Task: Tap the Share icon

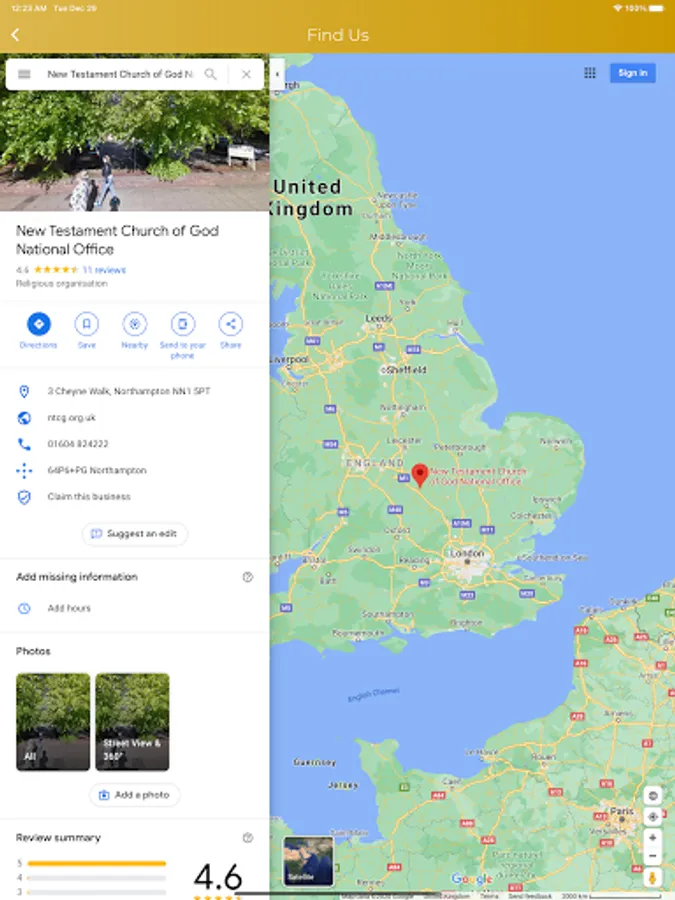Action: pyautogui.click(x=231, y=324)
